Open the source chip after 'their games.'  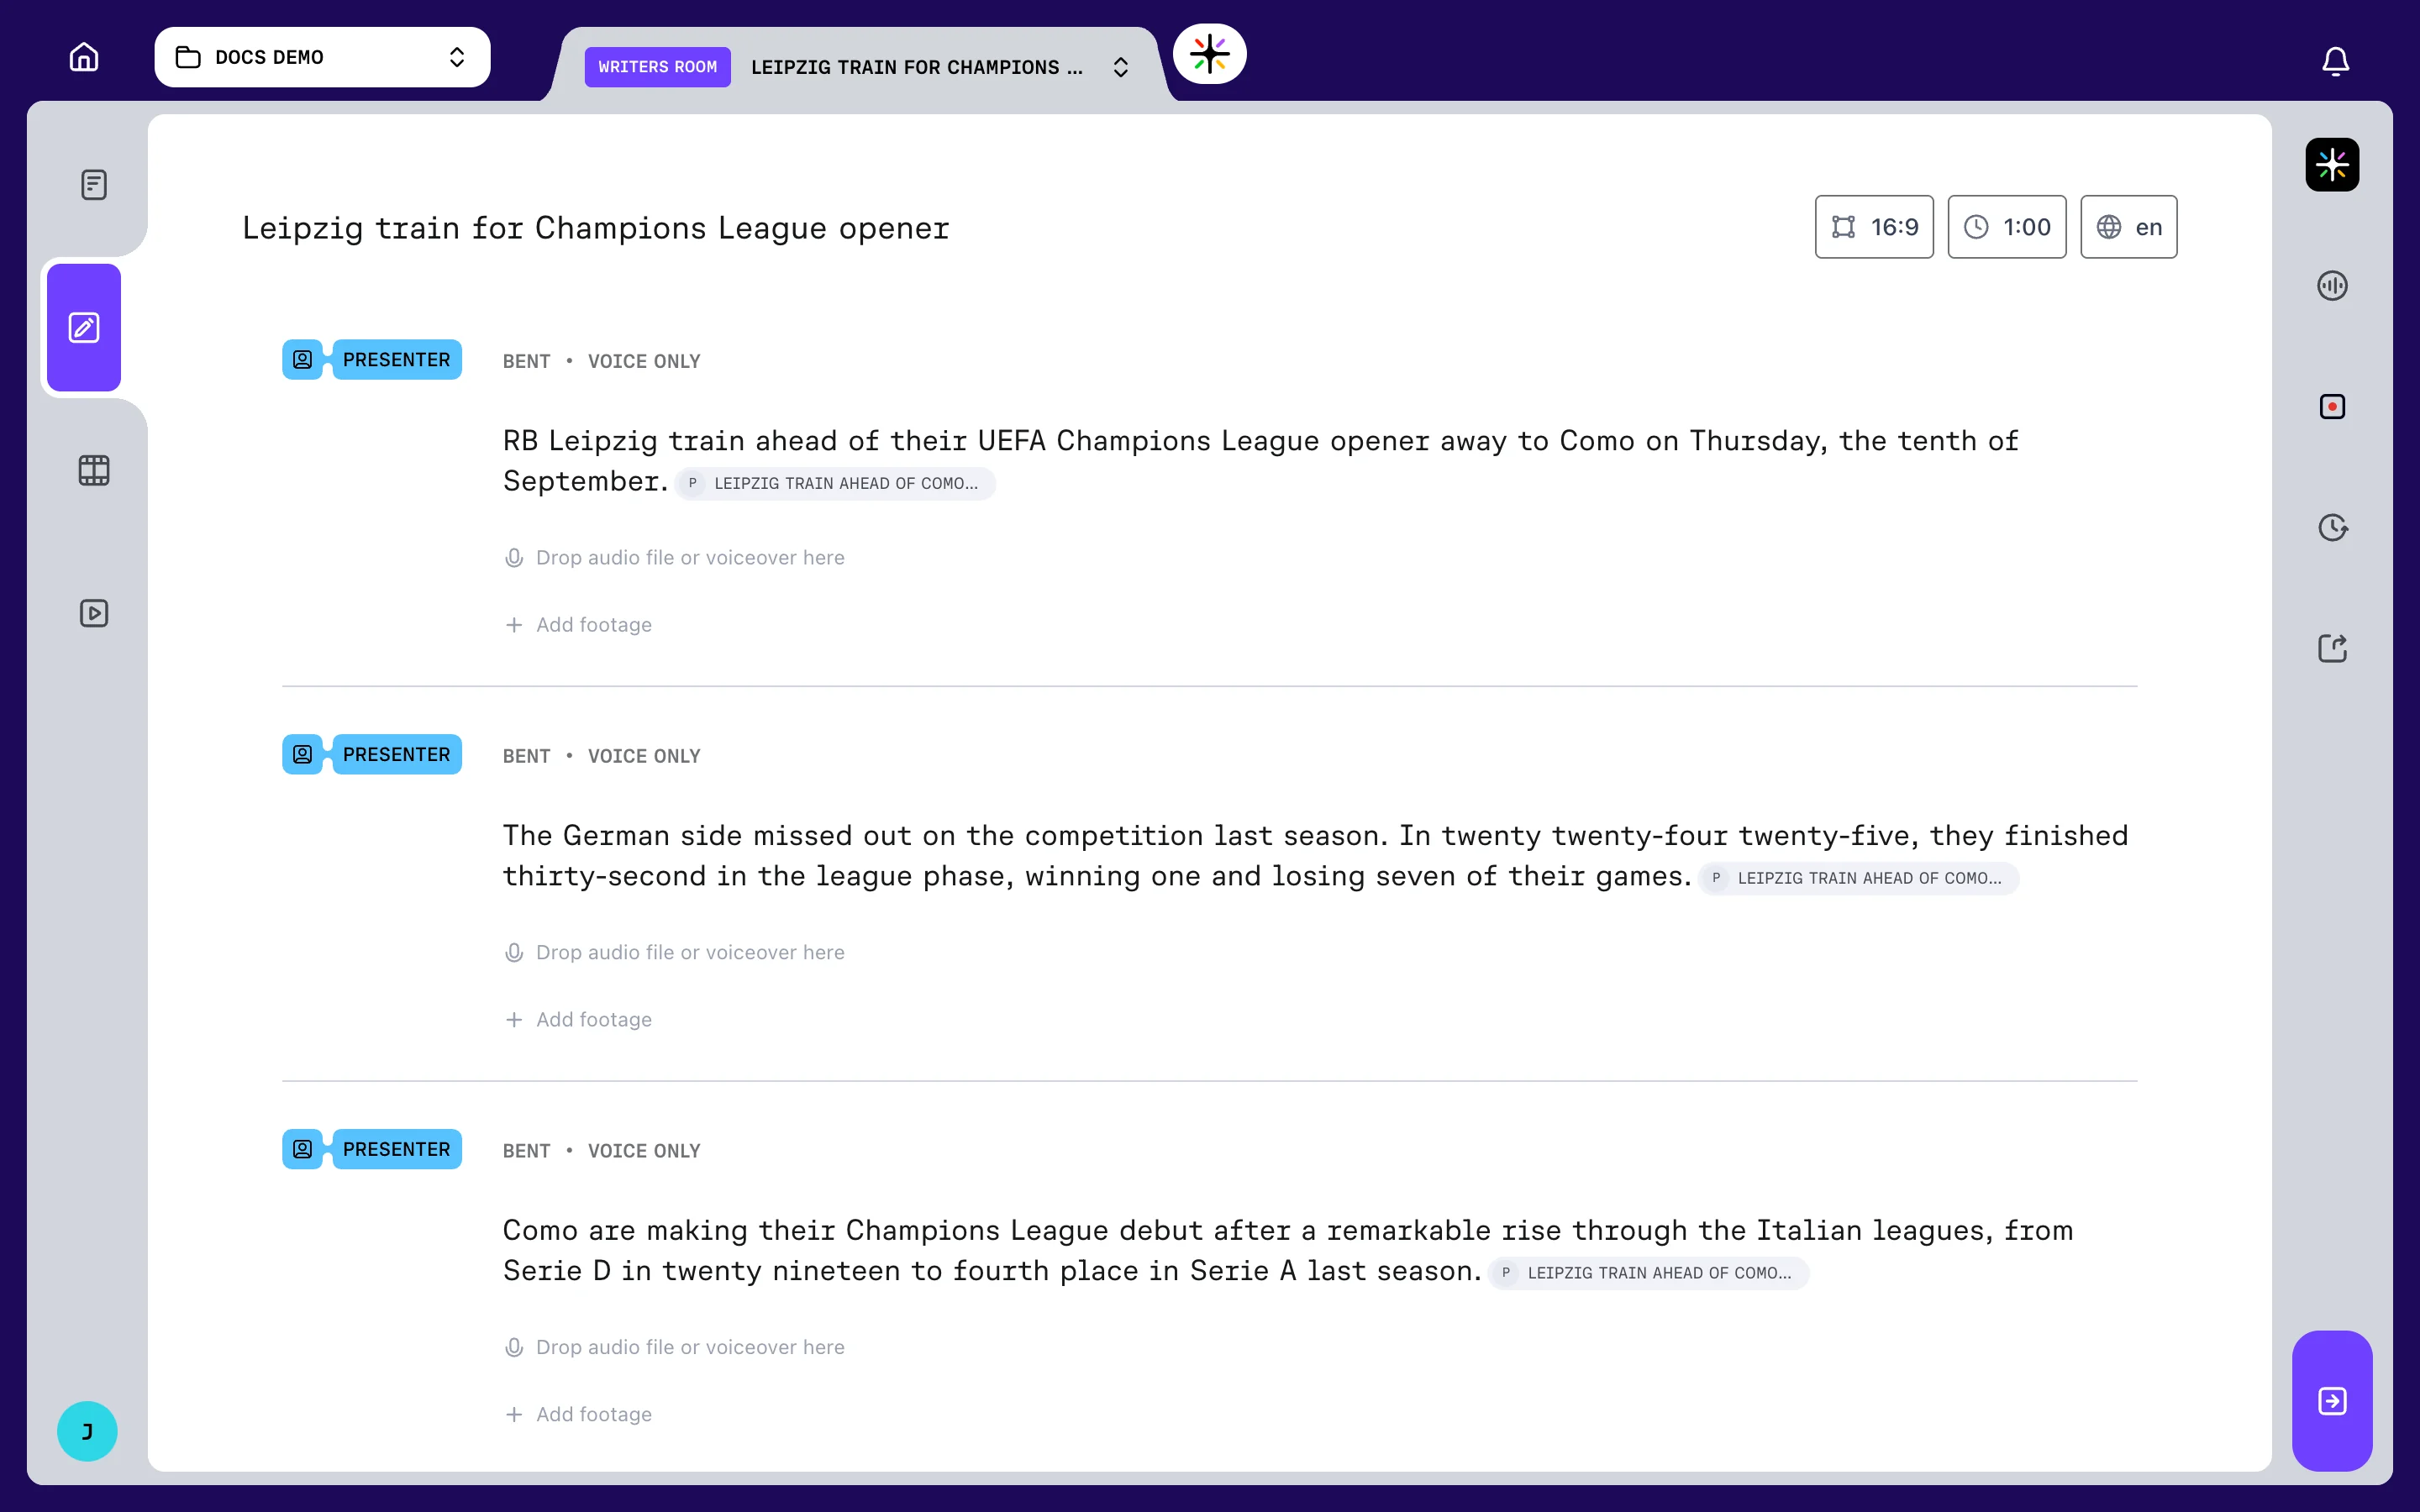1859,879
